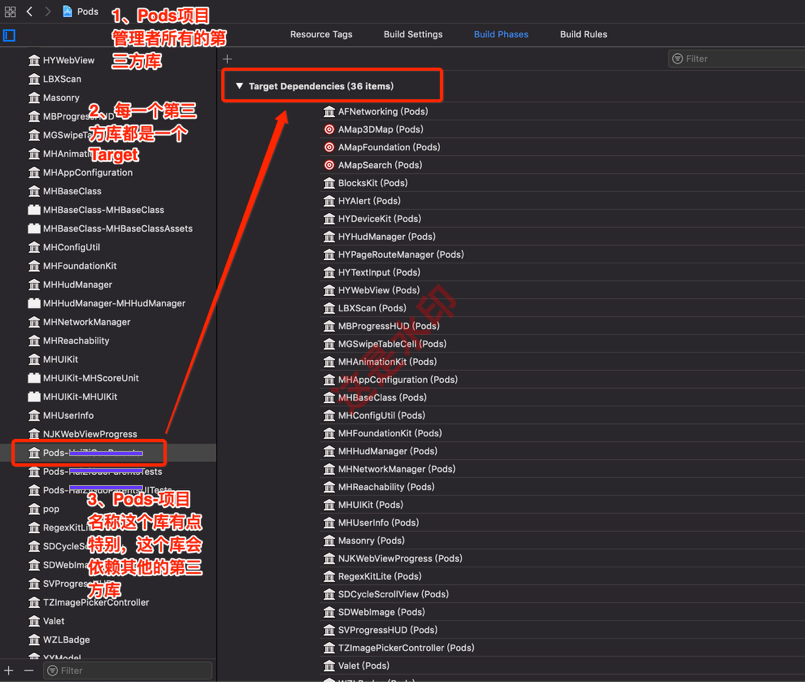Click the AMapSearch (Pods) red icon
Viewport: 805px width, 682px height.
pos(329,165)
